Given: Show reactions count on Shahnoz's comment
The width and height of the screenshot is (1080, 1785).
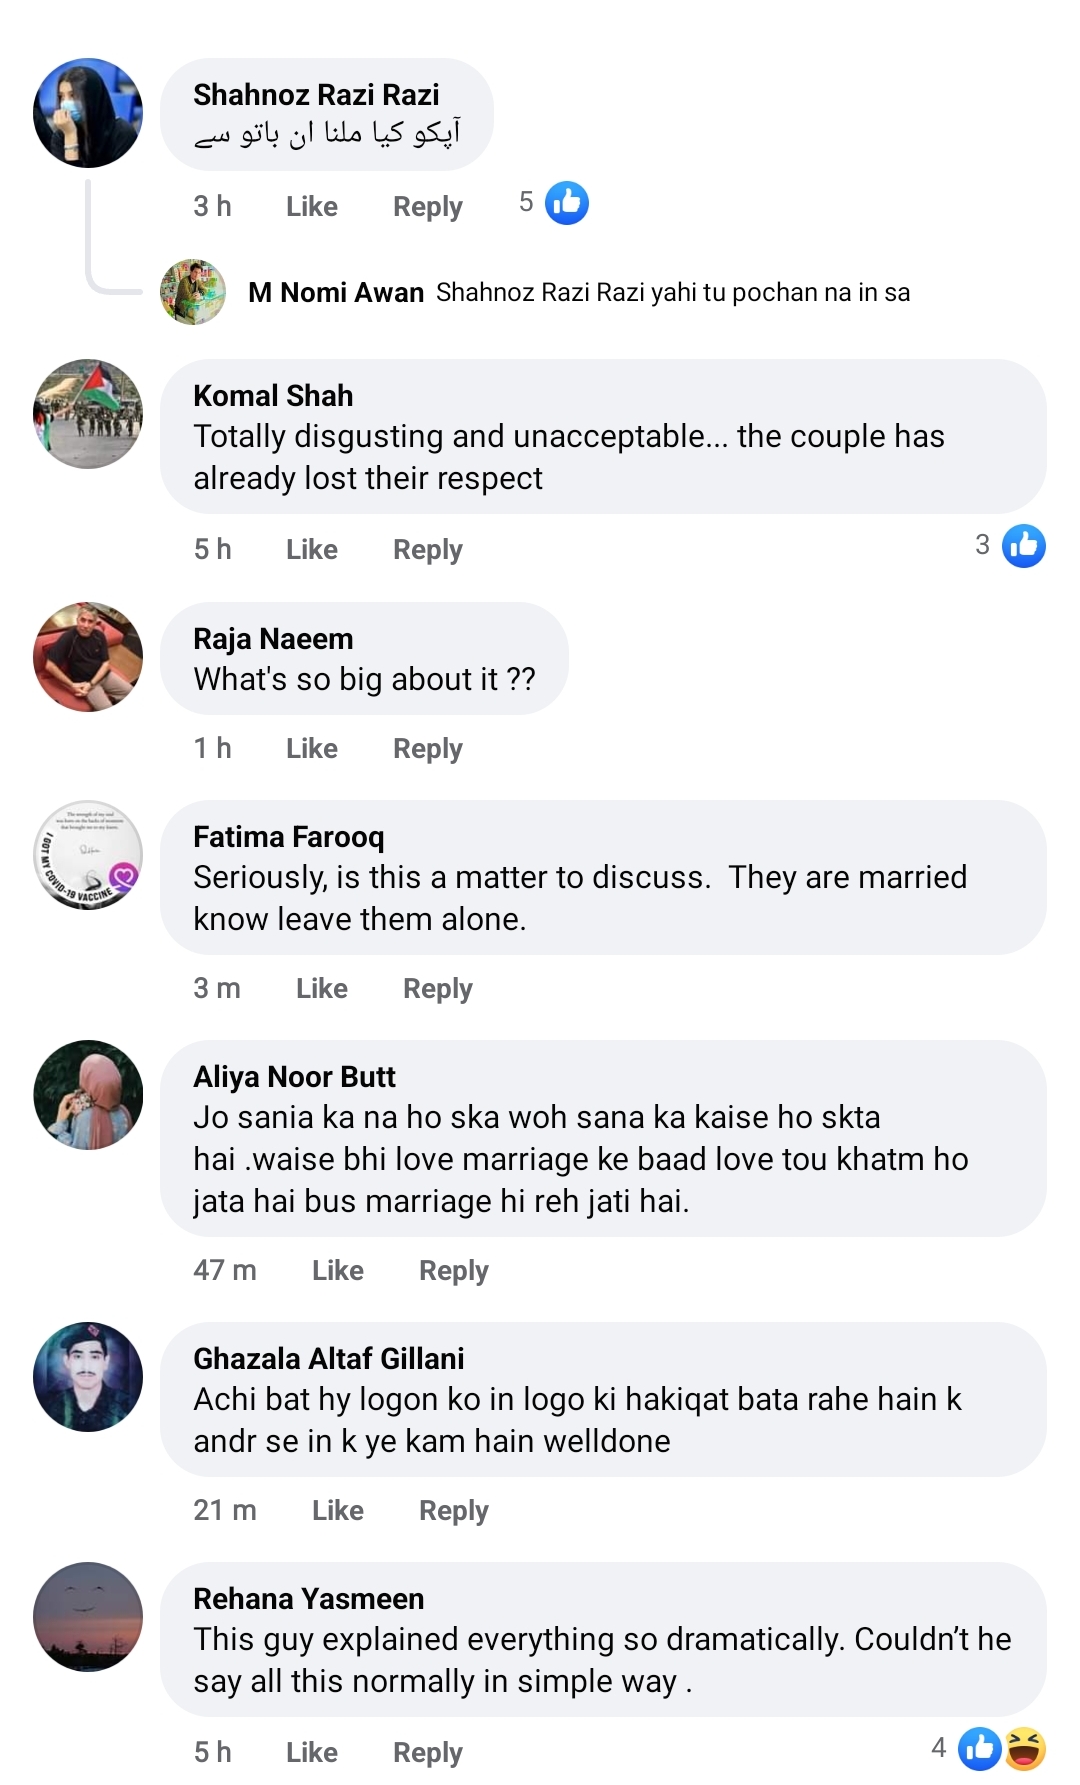Looking at the screenshot, I should [526, 201].
